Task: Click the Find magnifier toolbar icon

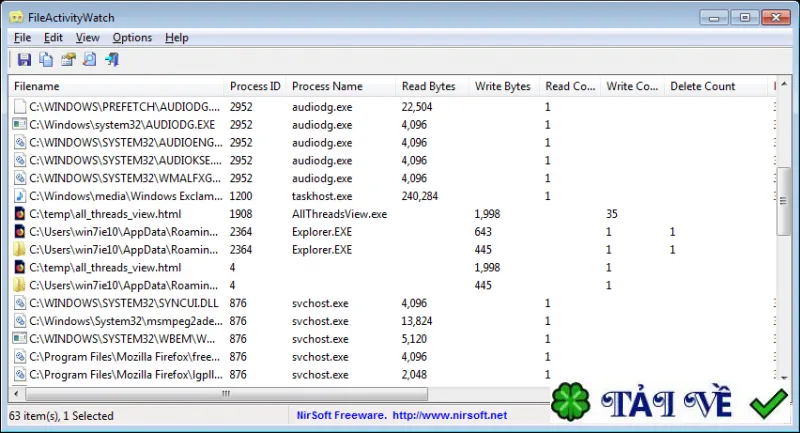Action: [89, 60]
